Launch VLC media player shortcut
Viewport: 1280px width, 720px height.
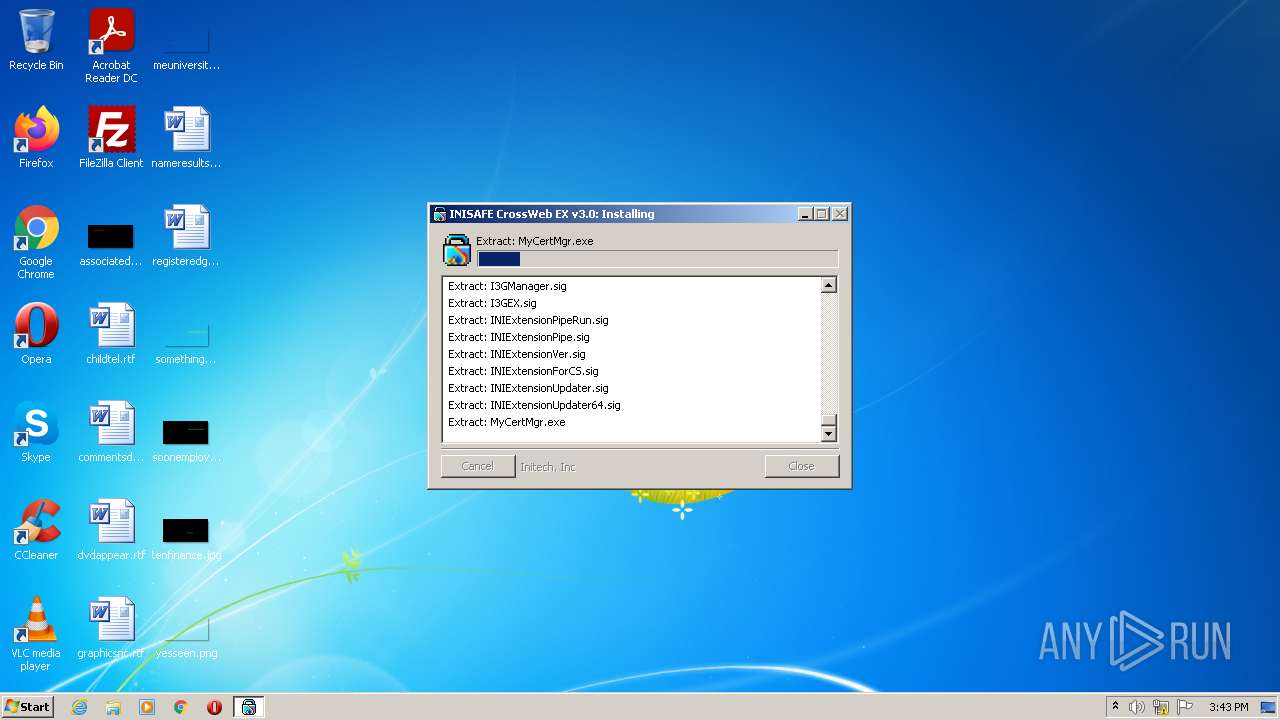(x=36, y=635)
